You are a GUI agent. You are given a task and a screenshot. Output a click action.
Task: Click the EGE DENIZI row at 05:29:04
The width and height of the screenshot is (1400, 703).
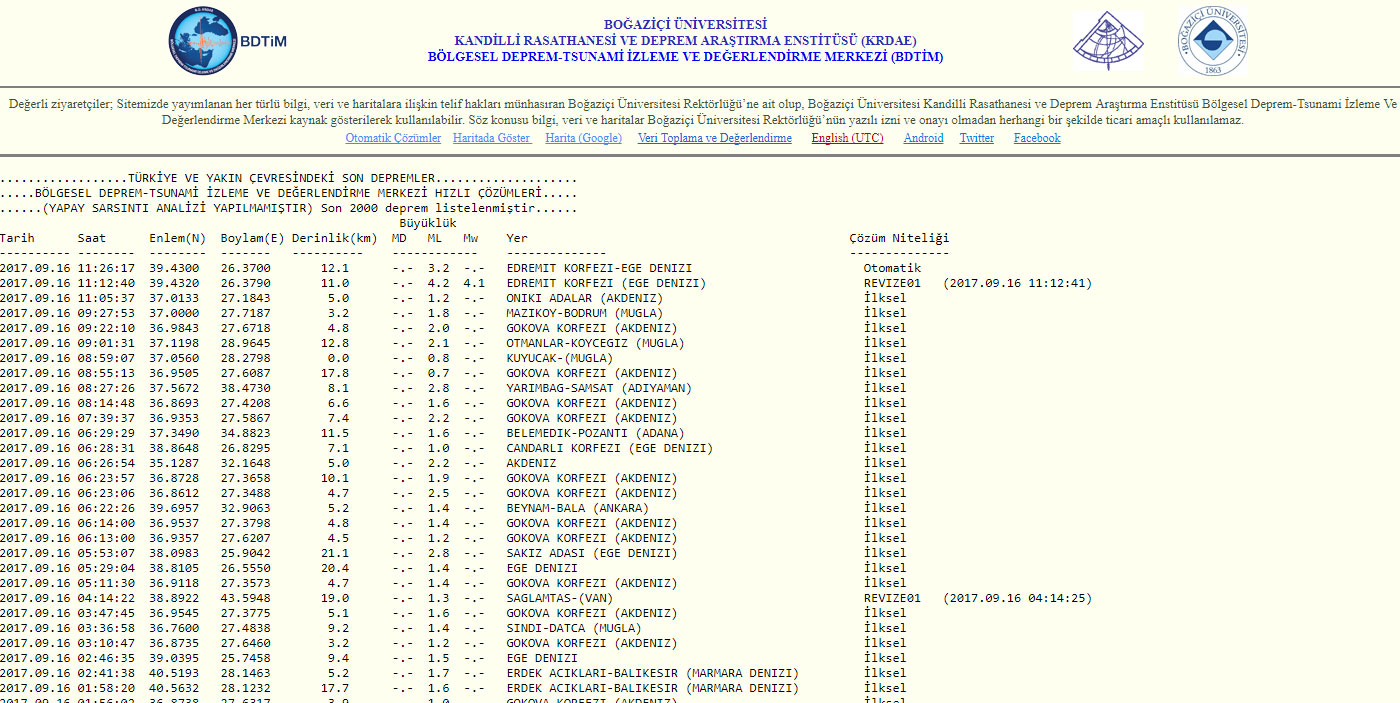[453, 568]
